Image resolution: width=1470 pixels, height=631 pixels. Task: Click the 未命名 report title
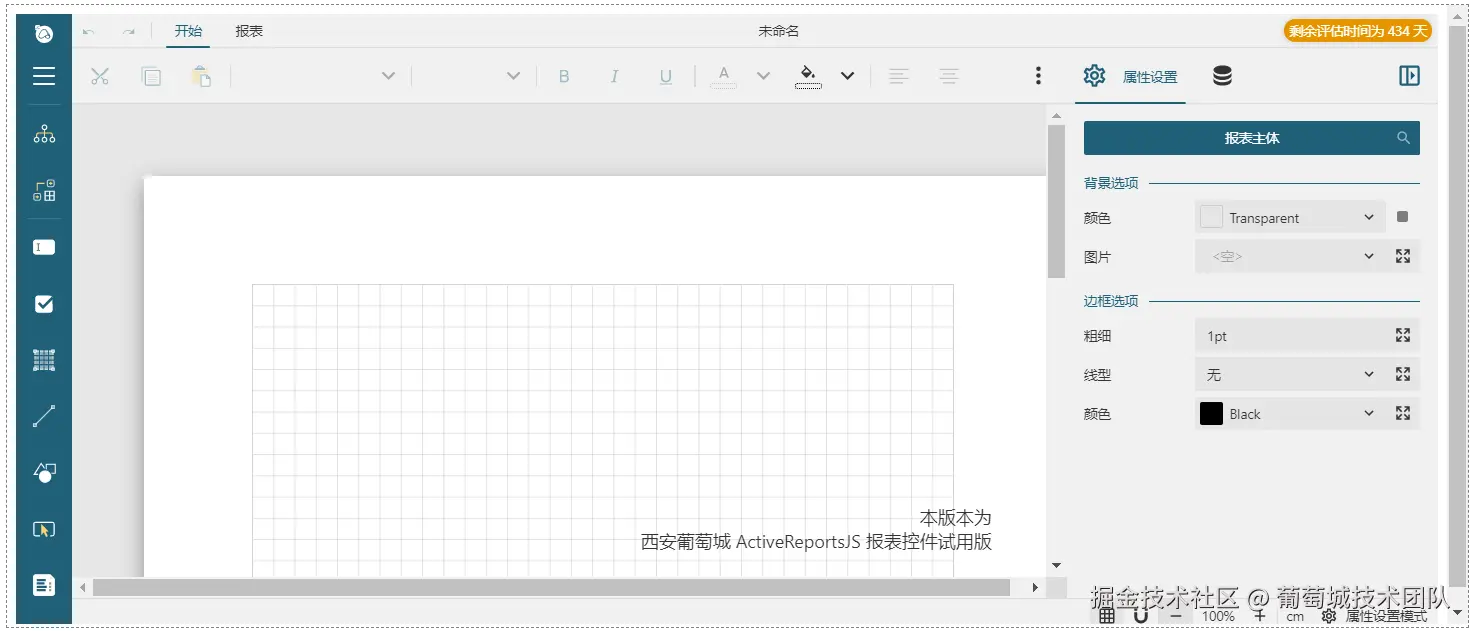pos(778,31)
